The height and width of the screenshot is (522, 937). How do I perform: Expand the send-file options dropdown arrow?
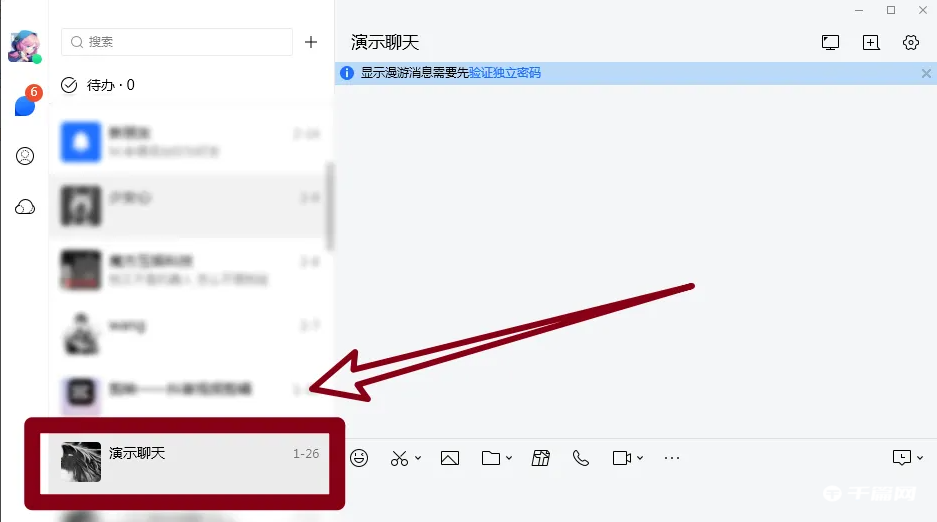pos(509,458)
